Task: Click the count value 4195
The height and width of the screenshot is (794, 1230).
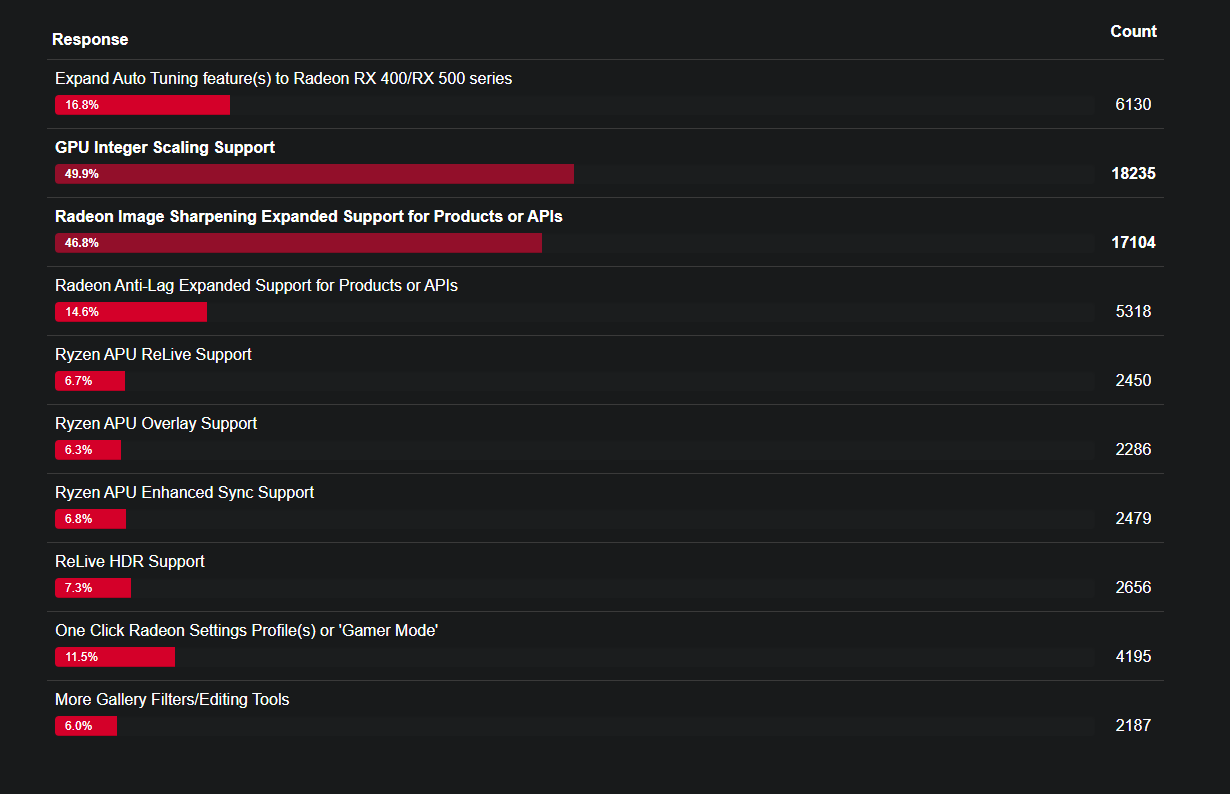Action: [1133, 656]
